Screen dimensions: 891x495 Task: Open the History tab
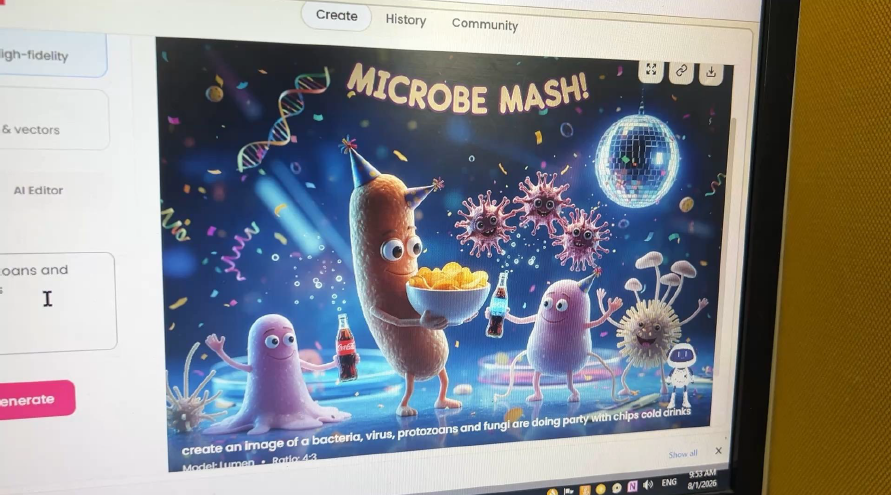[406, 20]
